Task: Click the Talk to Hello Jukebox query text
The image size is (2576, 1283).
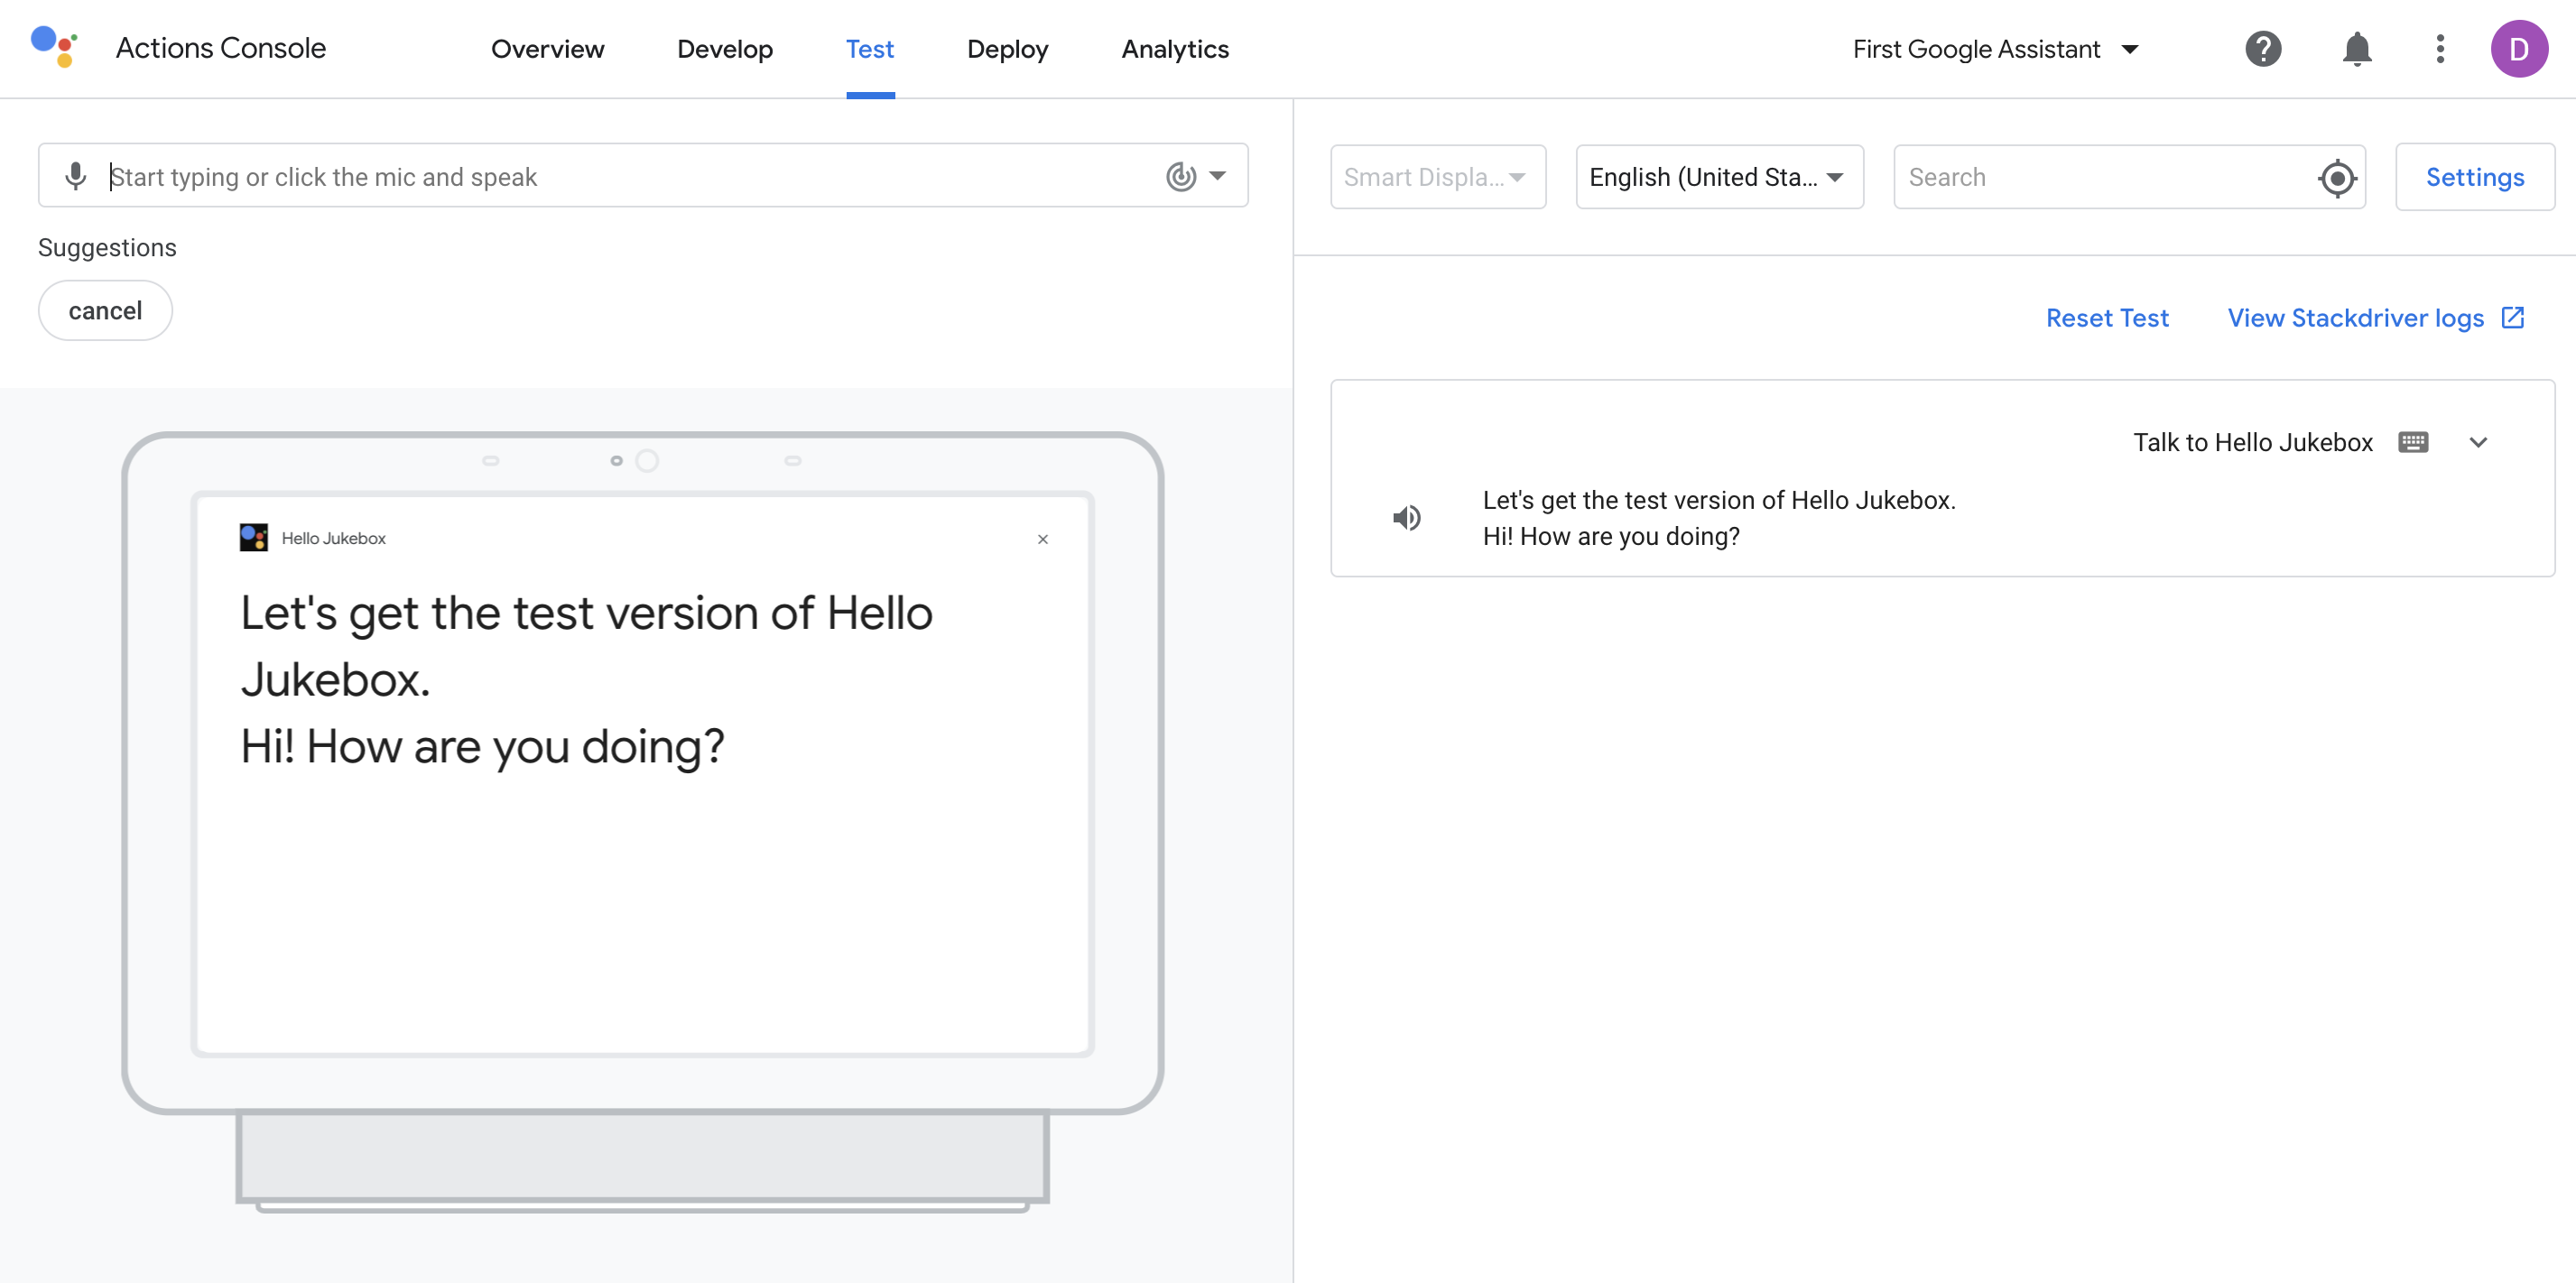Action: coord(2253,442)
